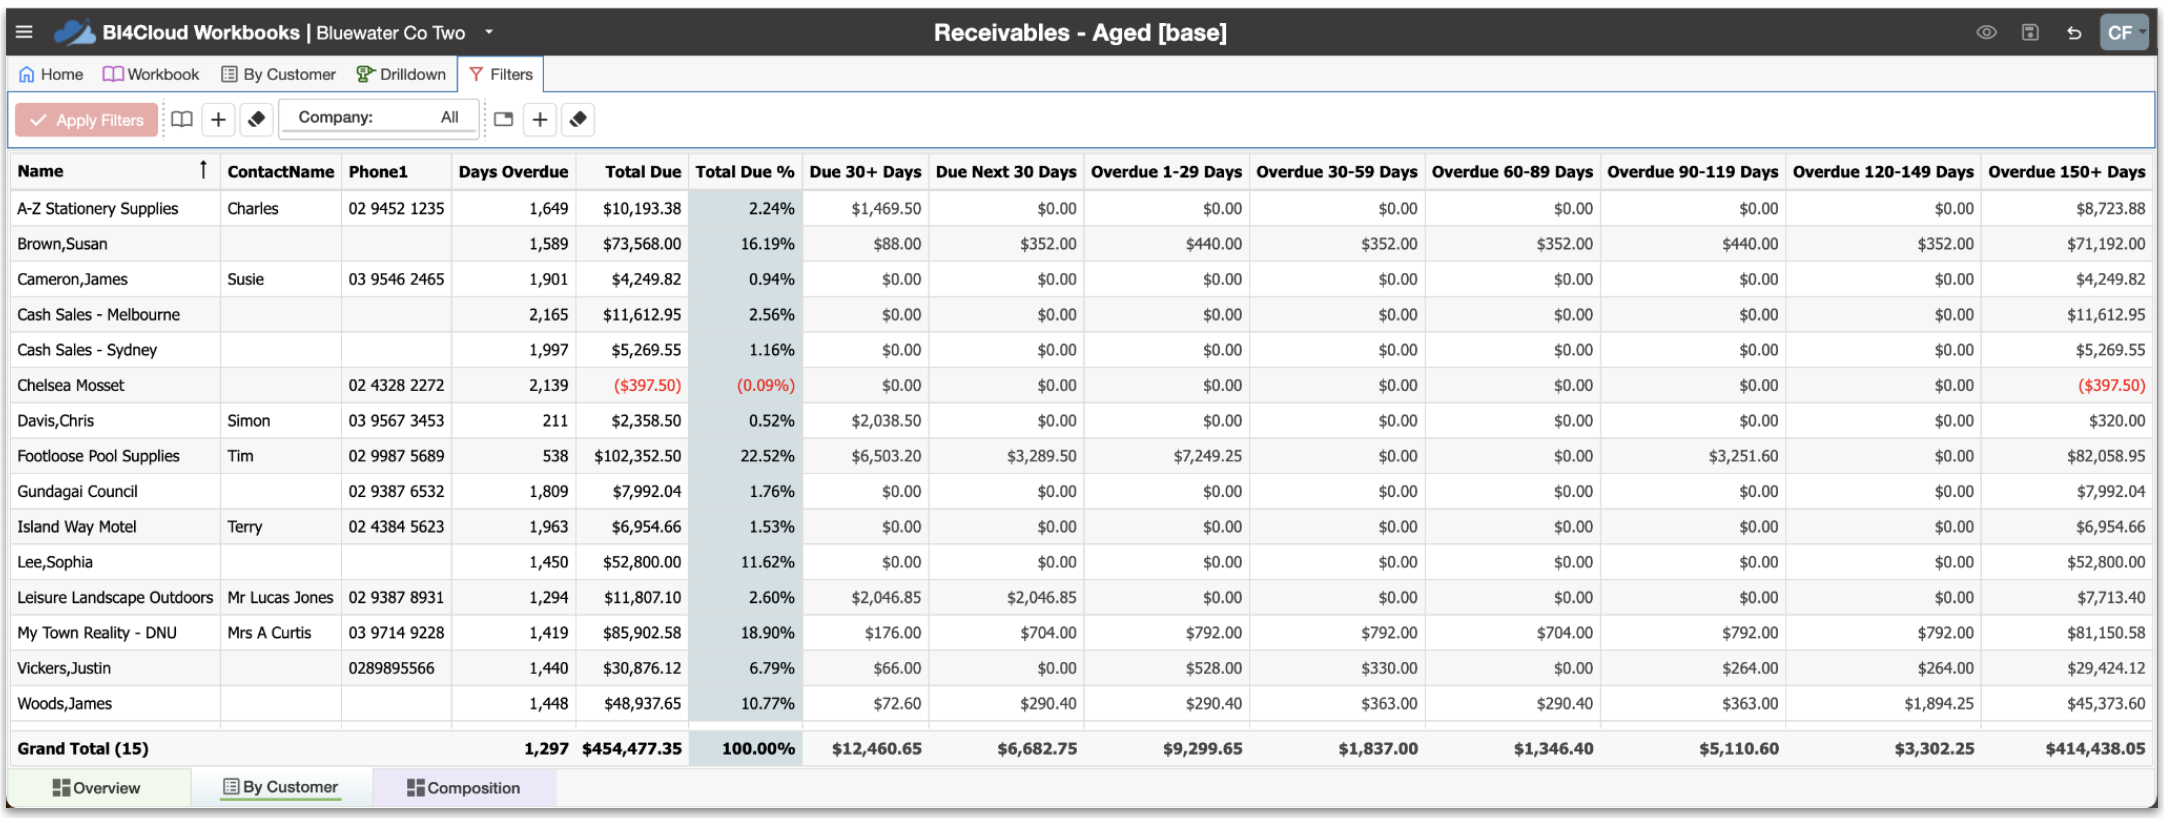Open the hamburger main menu

24,32
